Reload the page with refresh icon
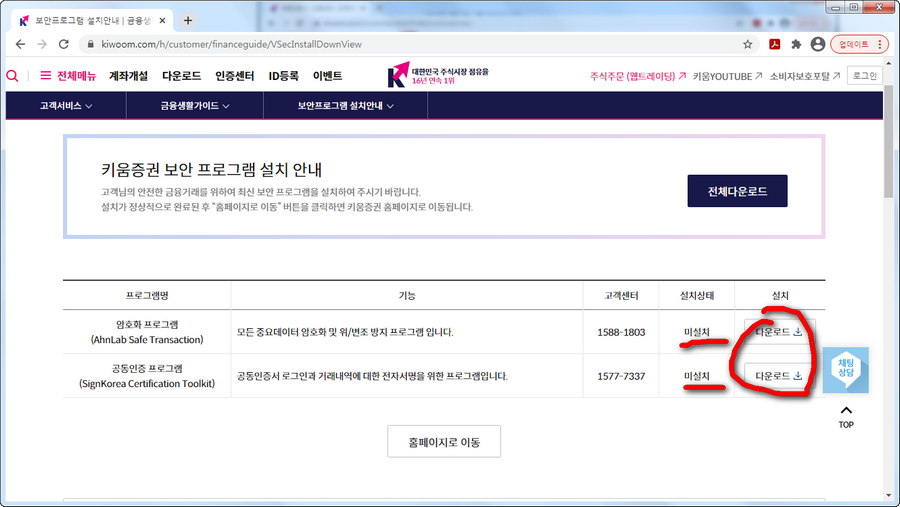The width and height of the screenshot is (900, 507). point(64,44)
